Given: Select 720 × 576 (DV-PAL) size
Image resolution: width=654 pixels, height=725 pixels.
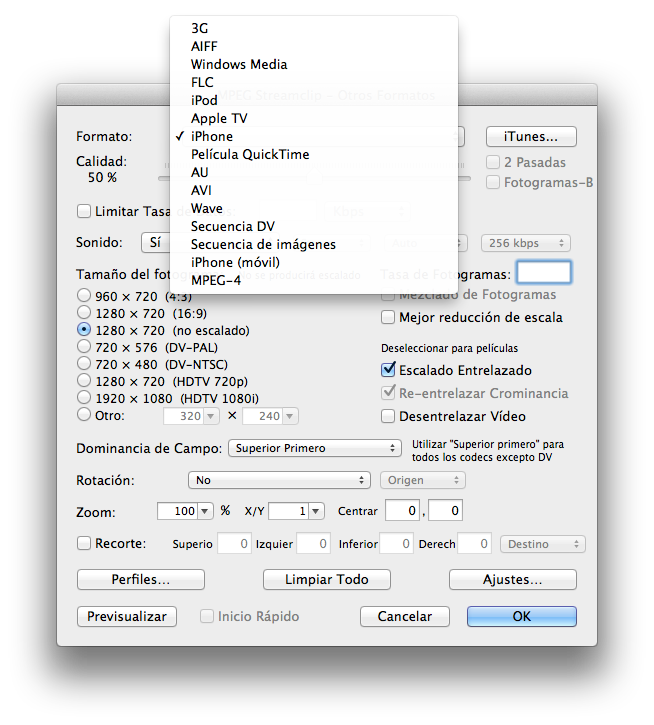Looking at the screenshot, I should click(84, 346).
